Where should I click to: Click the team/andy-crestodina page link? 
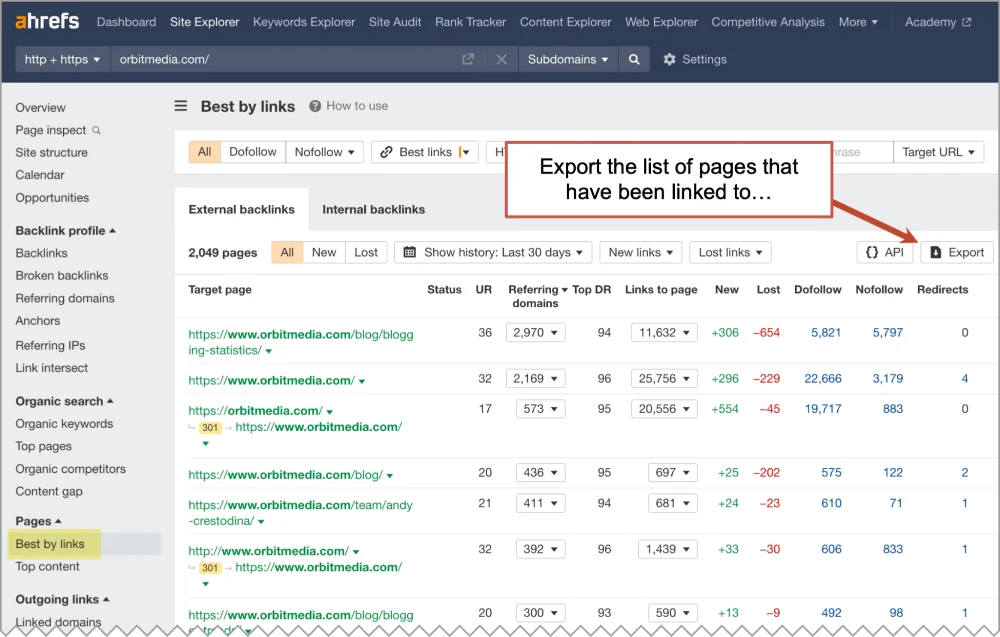click(300, 513)
